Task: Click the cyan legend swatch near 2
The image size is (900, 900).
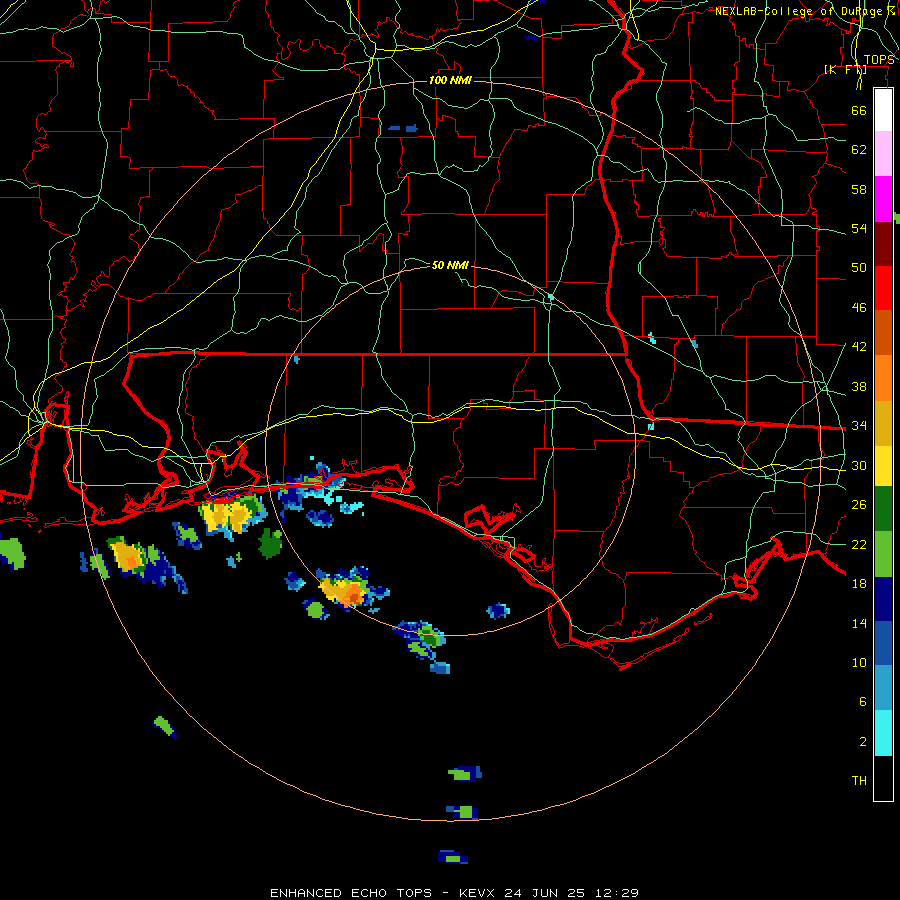Action: click(883, 733)
